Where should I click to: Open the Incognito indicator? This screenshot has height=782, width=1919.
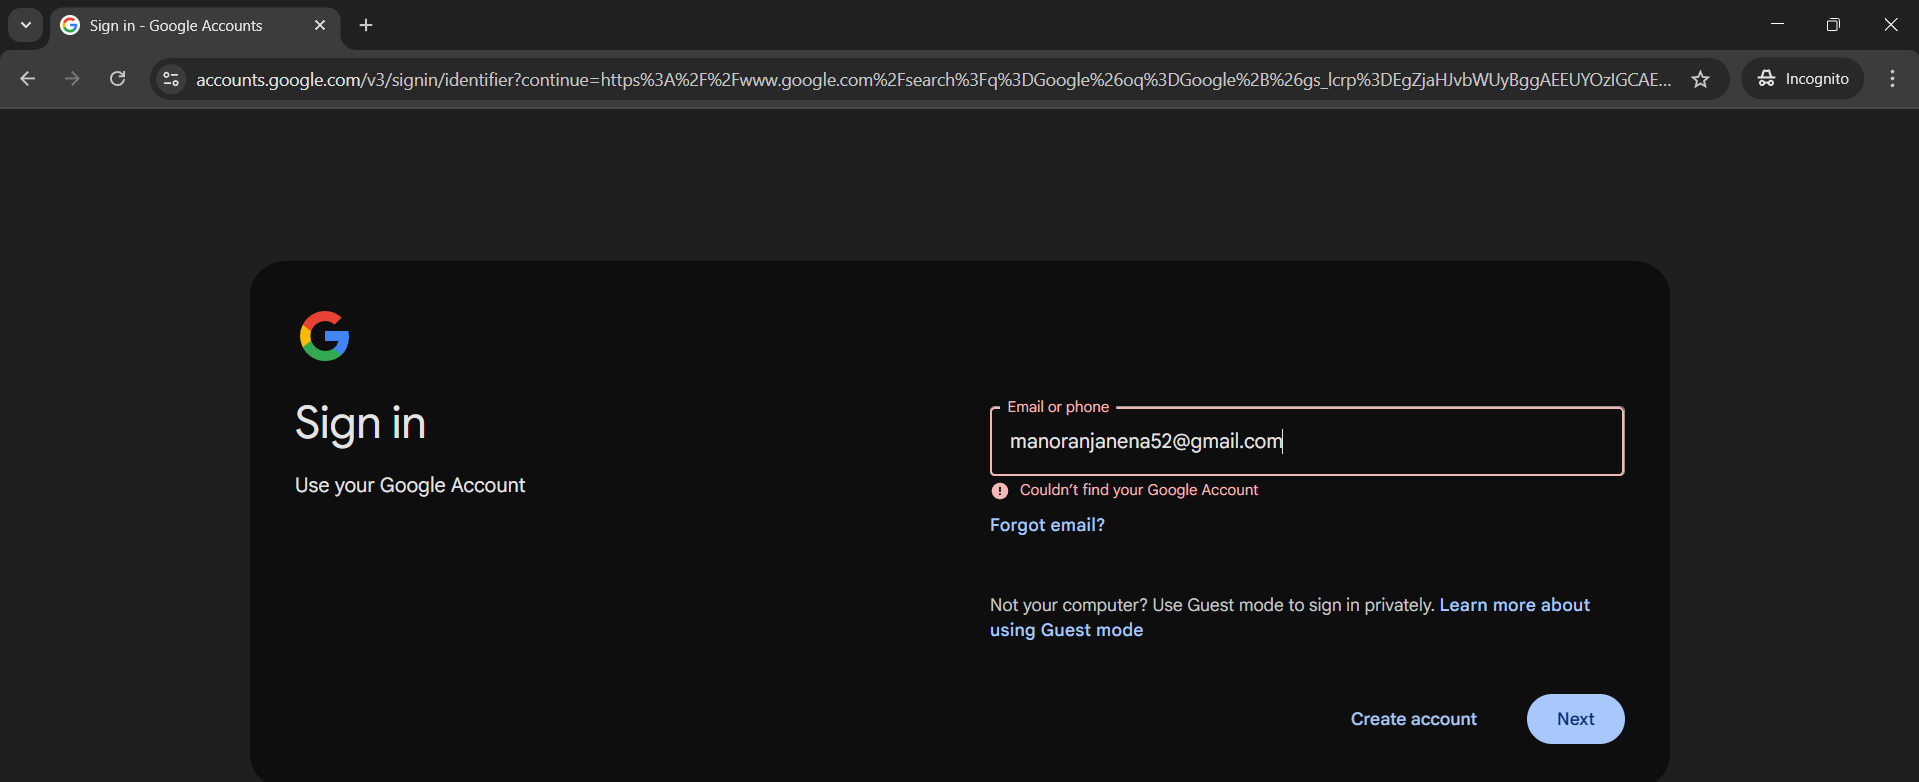(x=1803, y=79)
